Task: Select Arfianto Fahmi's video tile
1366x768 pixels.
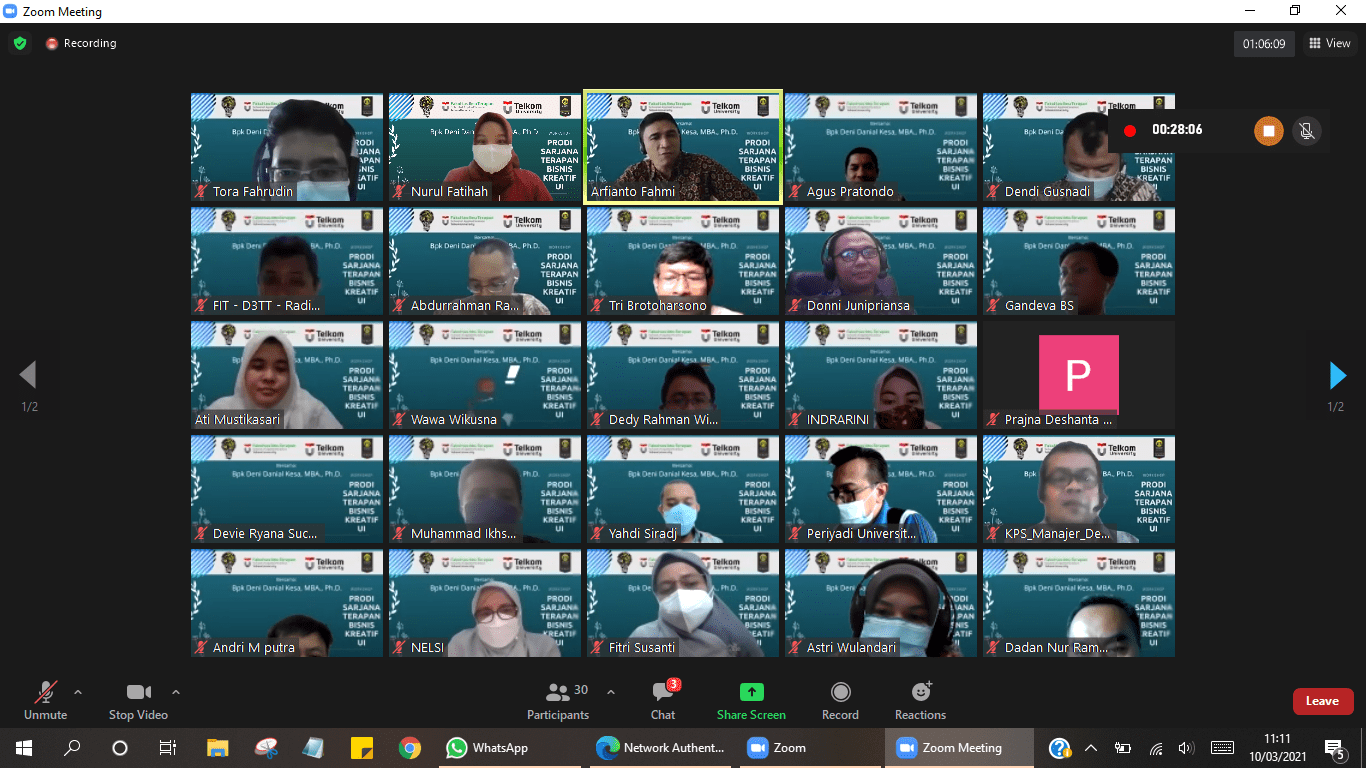Action: 683,148
